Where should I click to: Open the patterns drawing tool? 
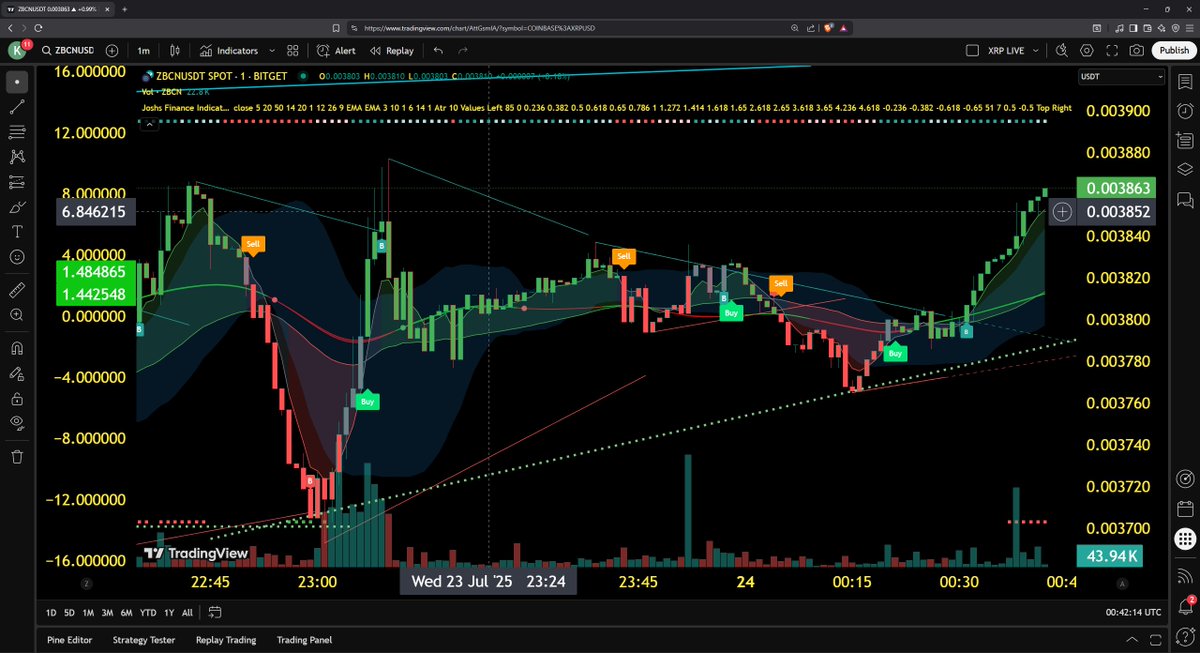17,156
